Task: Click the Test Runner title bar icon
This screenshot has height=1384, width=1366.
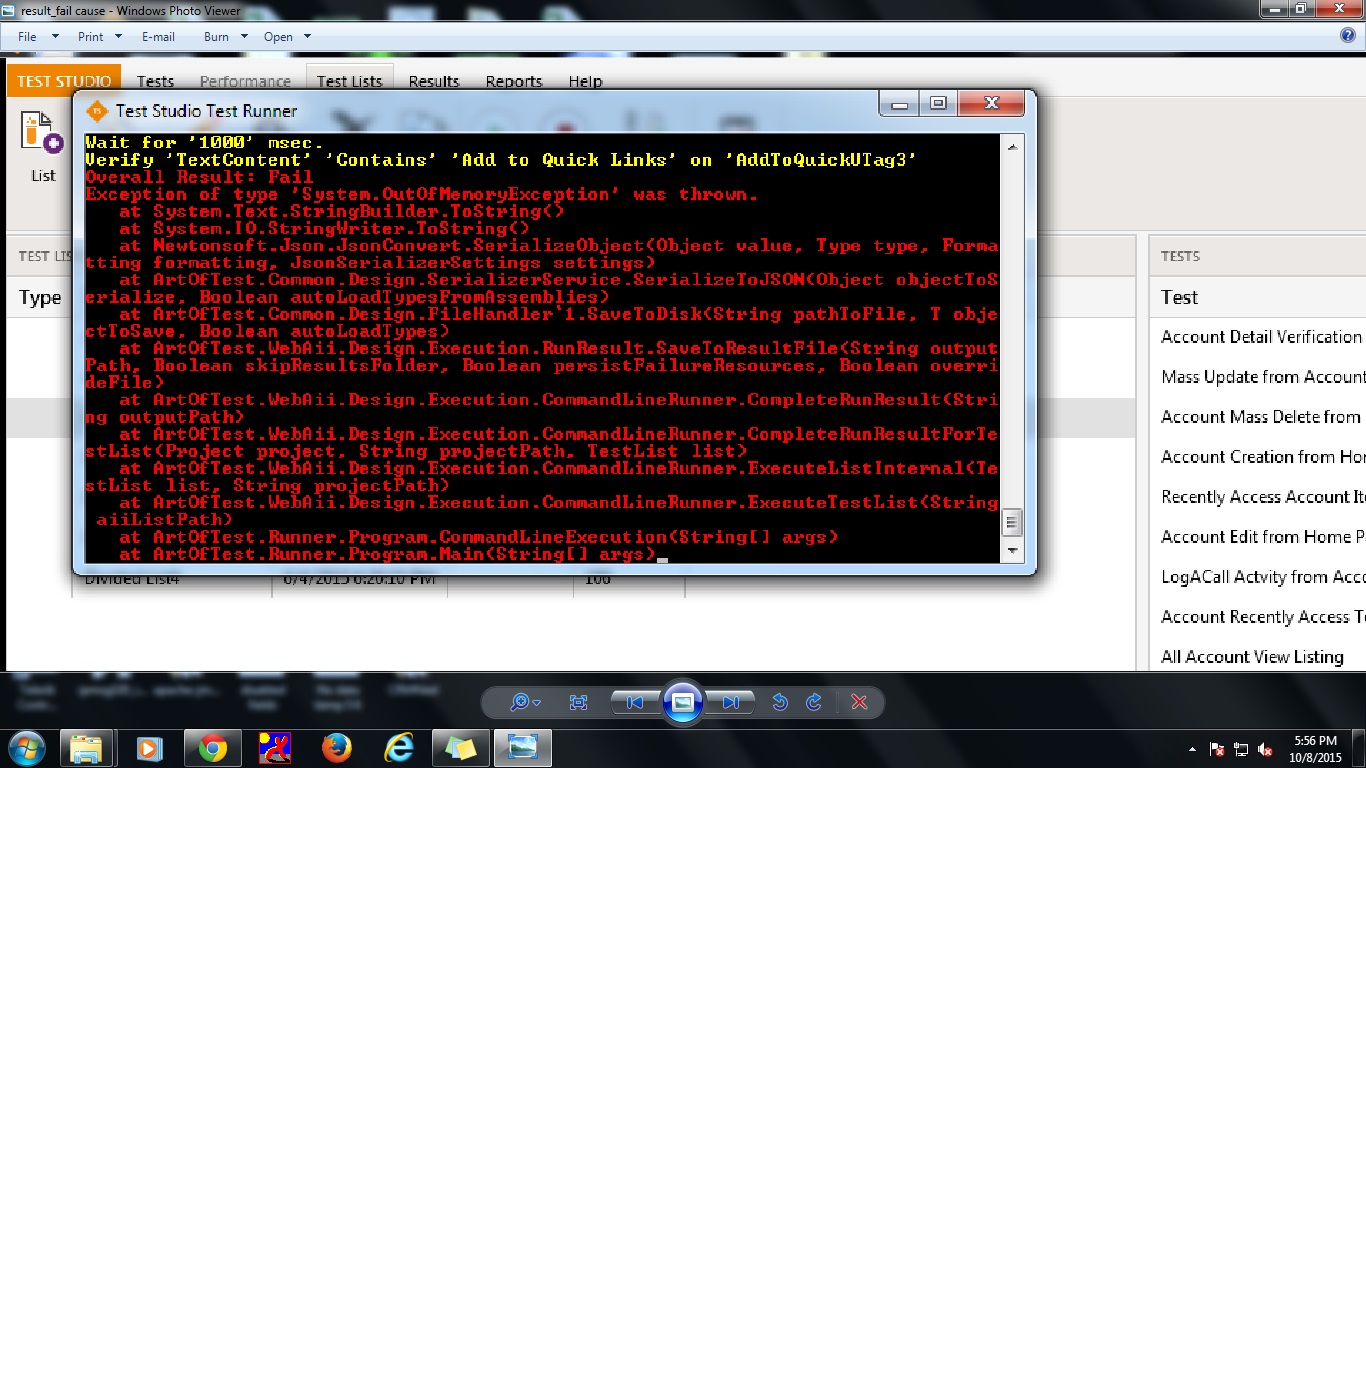Action: point(97,111)
